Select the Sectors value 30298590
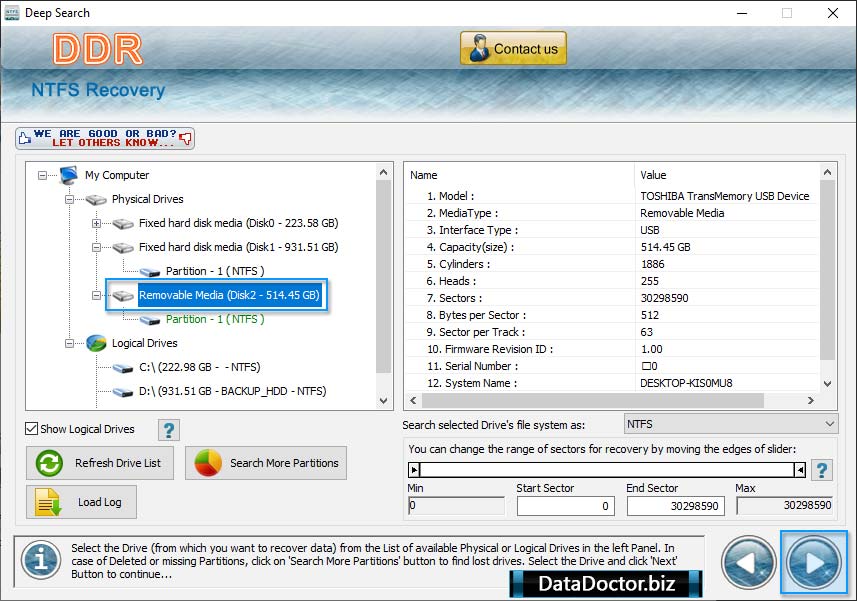The height and width of the screenshot is (601, 857). click(x=664, y=298)
